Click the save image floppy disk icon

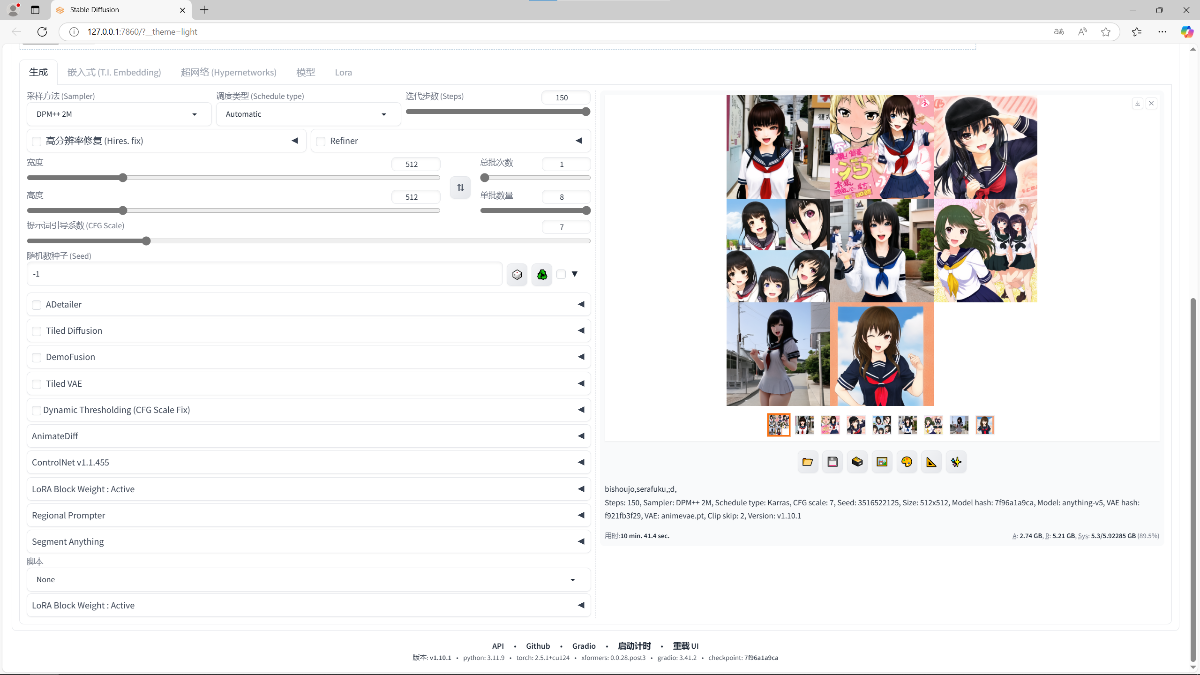click(x=832, y=462)
